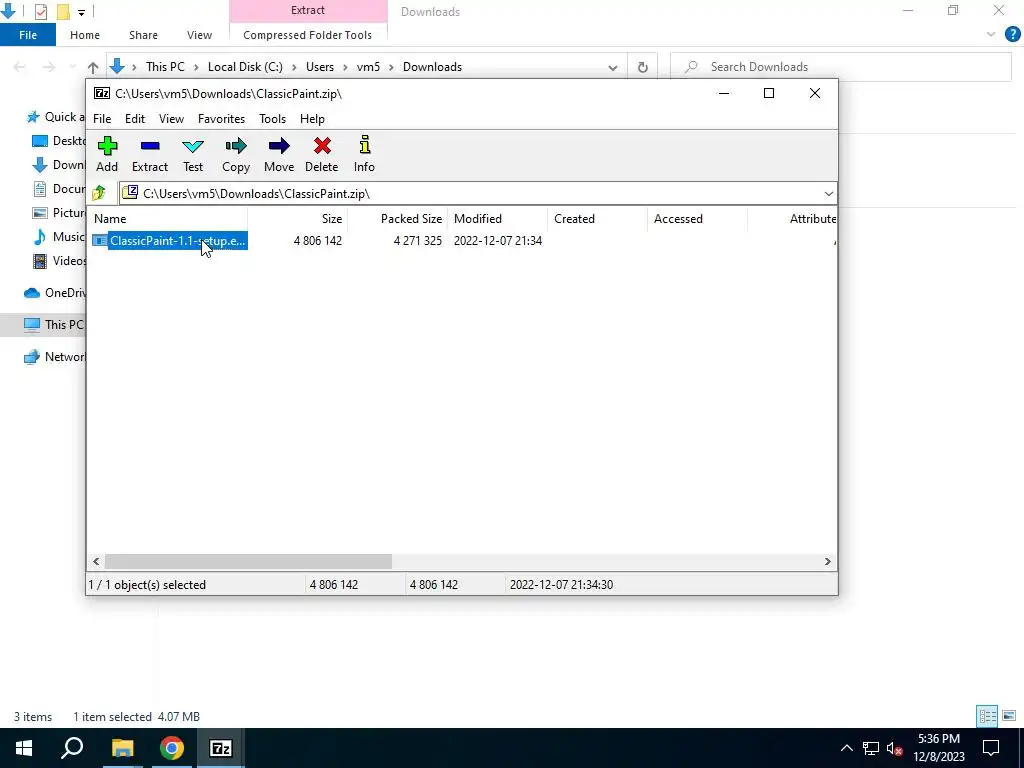Open Windows taskbar search
Viewport: 1024px width, 768px height.
coord(72,748)
